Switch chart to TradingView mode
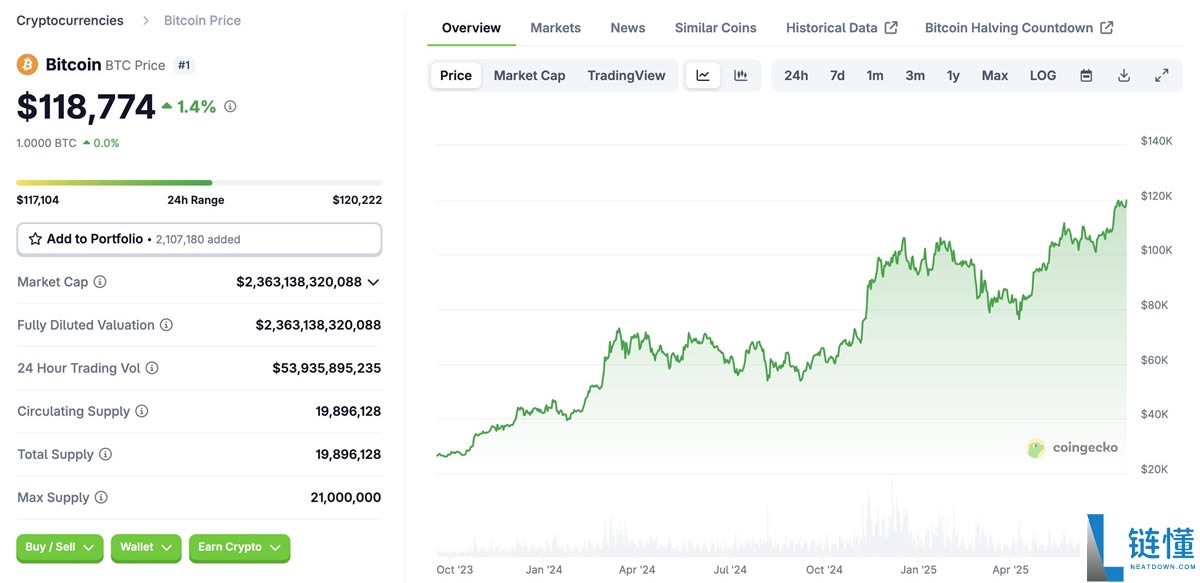 (626, 76)
